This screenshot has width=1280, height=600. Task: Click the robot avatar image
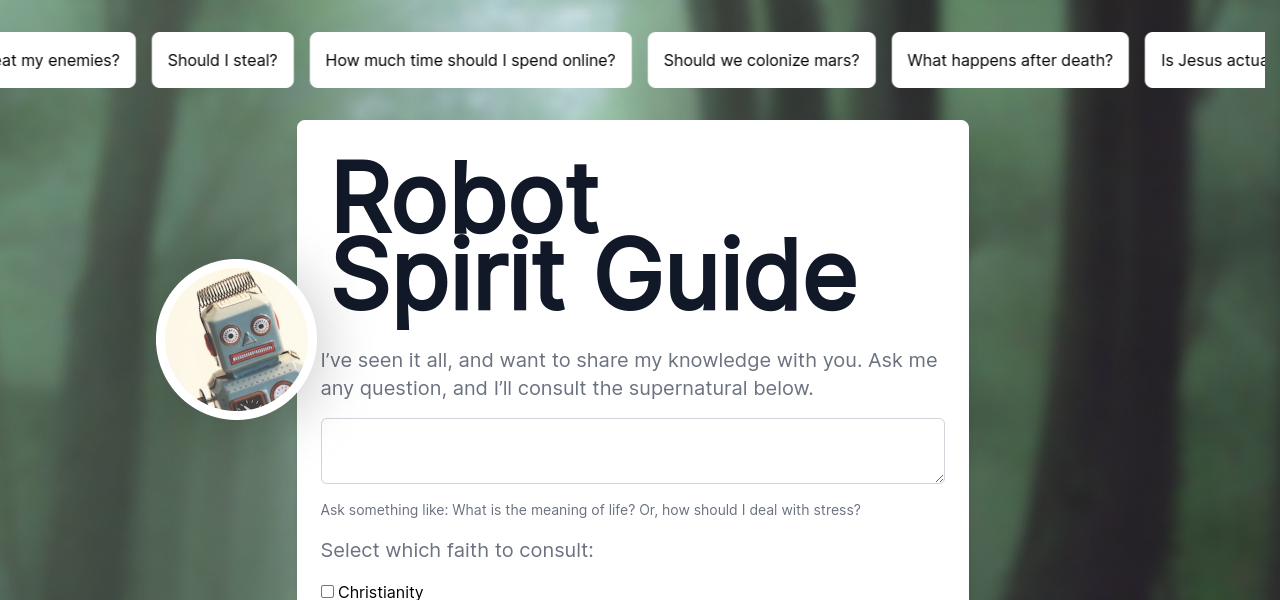[x=237, y=339]
